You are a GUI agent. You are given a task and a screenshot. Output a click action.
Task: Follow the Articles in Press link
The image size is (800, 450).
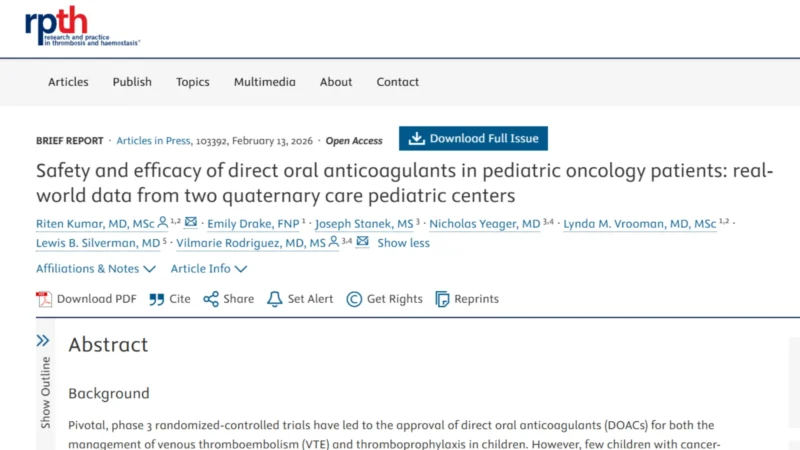click(153, 141)
